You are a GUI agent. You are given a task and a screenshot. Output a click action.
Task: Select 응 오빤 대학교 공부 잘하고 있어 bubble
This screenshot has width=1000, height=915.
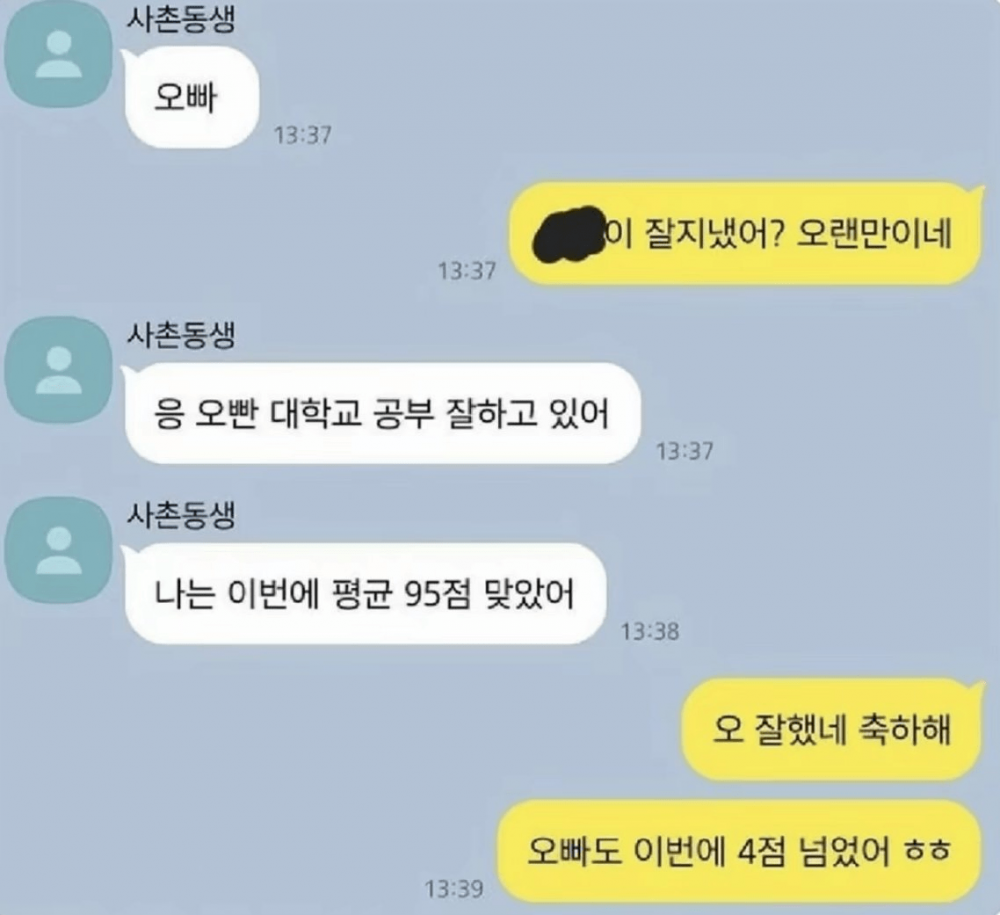pyautogui.click(x=381, y=413)
